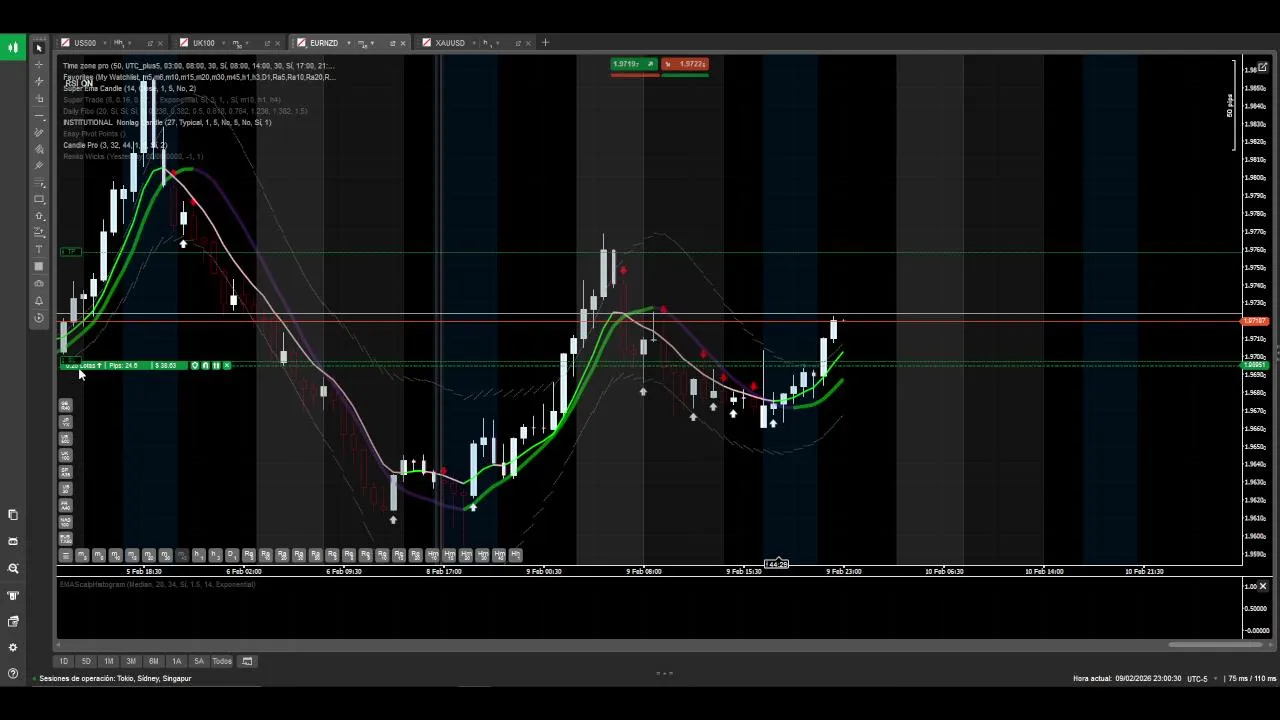Screen dimensions: 1280x720
Task: Click shield protection icon on position label
Action: [x=194, y=365]
